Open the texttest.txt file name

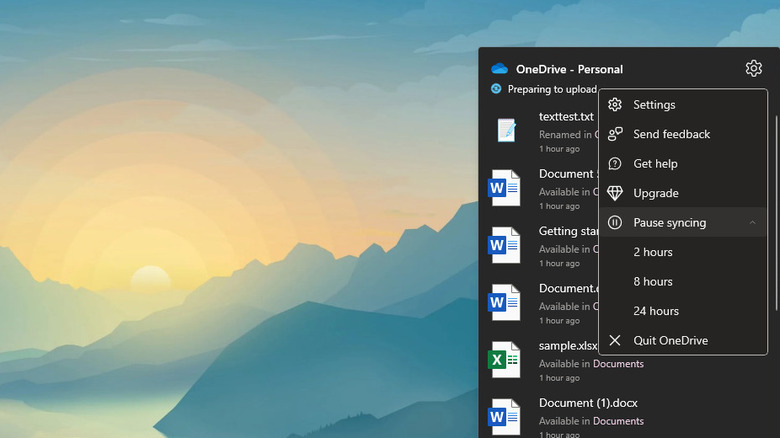(x=566, y=117)
